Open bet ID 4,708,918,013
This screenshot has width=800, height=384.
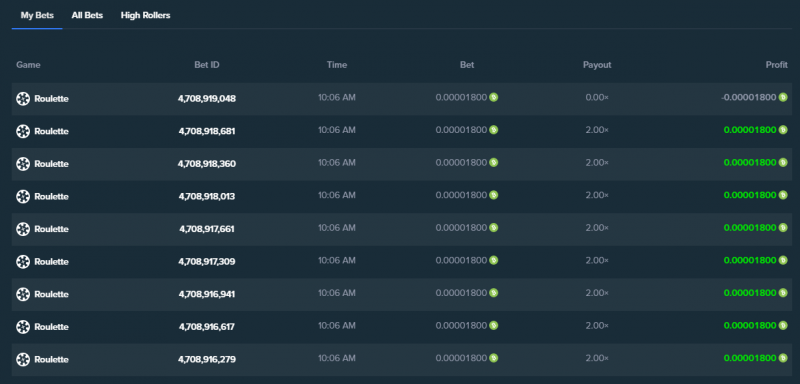click(x=207, y=196)
